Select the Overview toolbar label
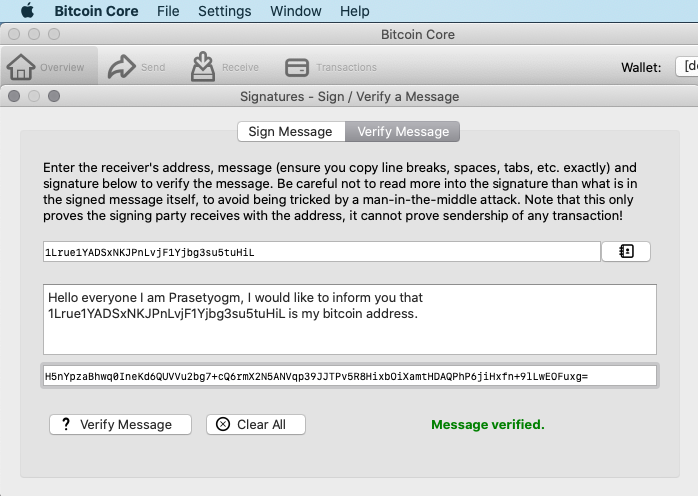 pos(62,67)
